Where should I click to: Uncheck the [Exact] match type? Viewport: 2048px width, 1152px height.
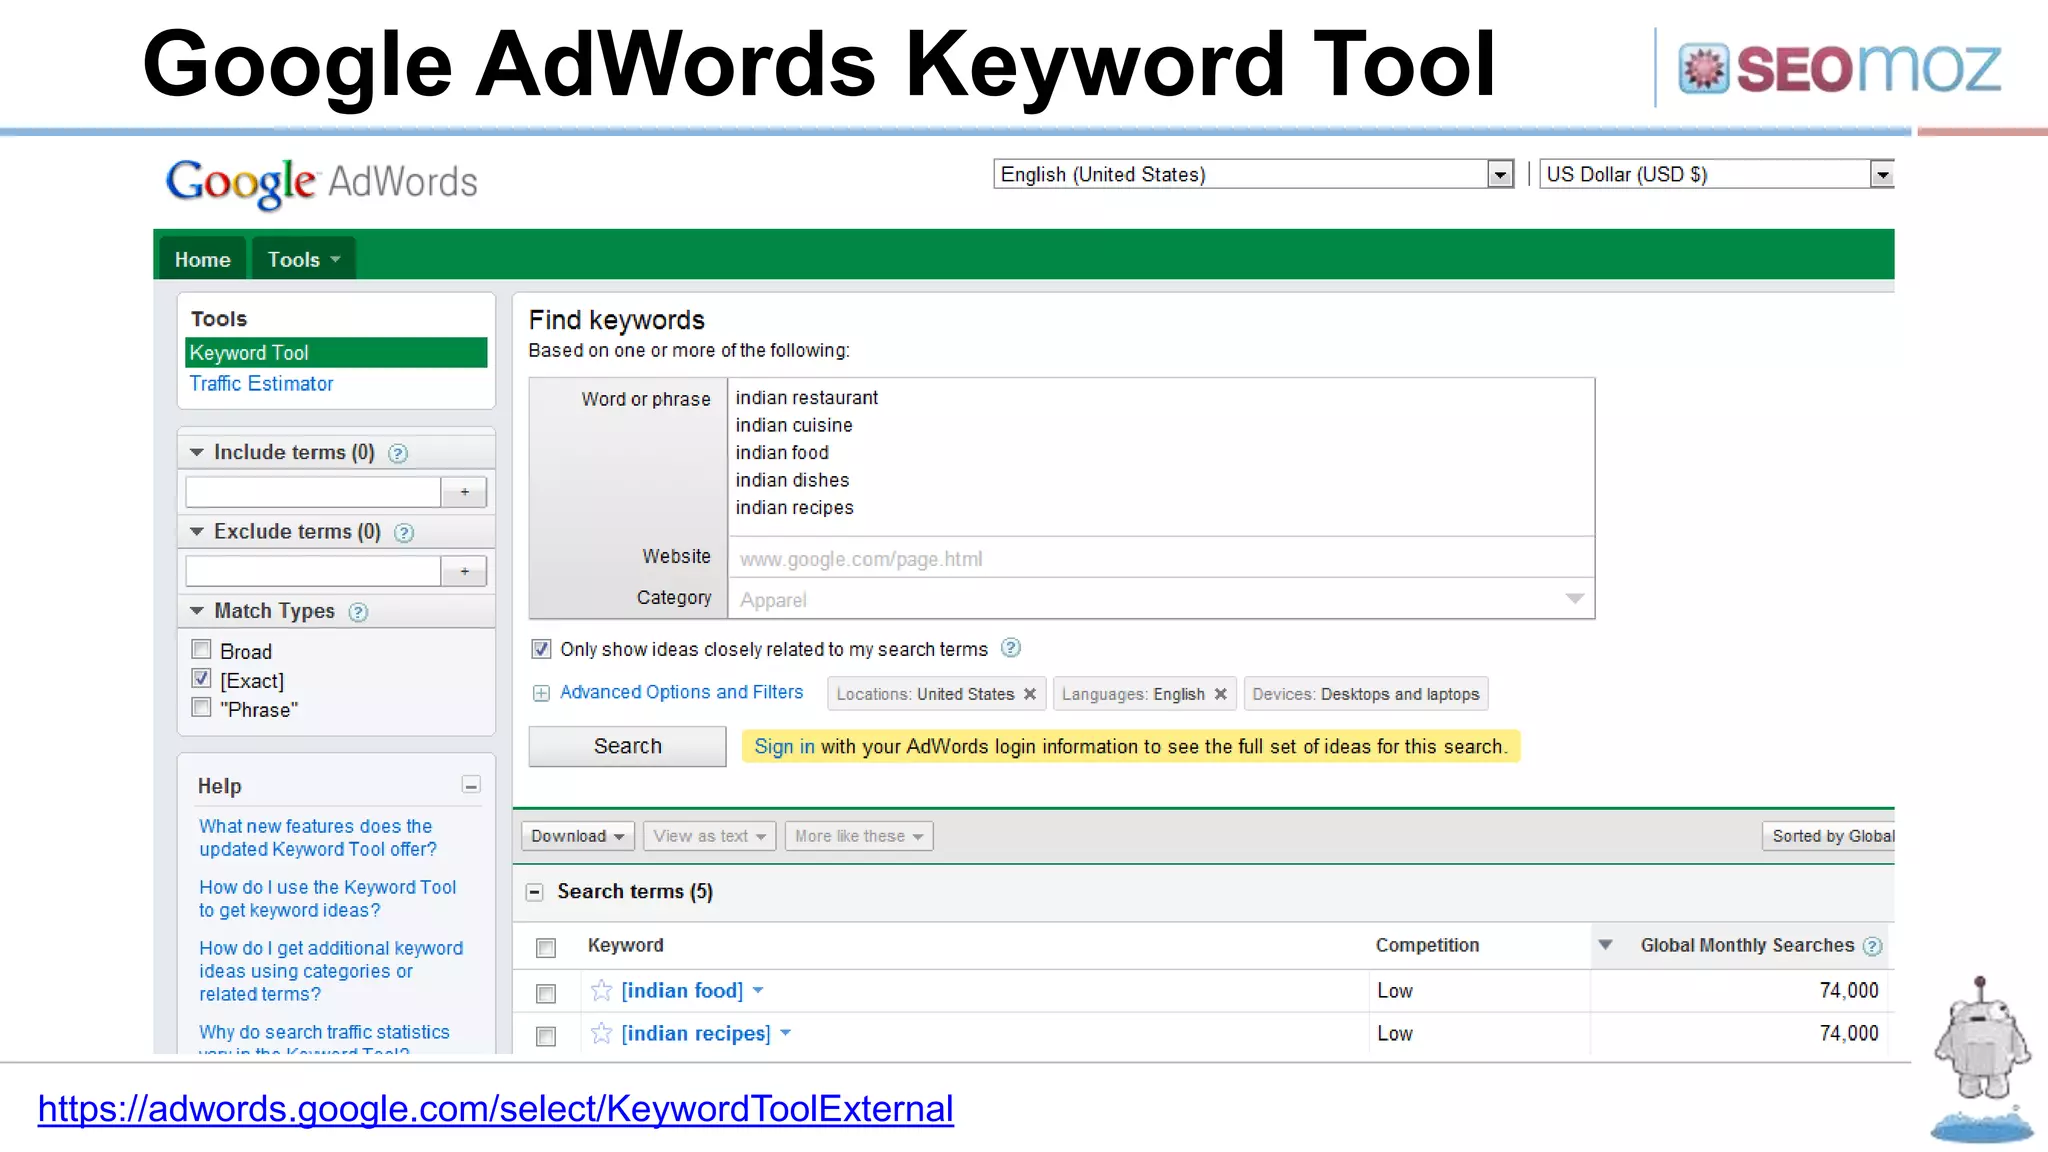tap(201, 679)
